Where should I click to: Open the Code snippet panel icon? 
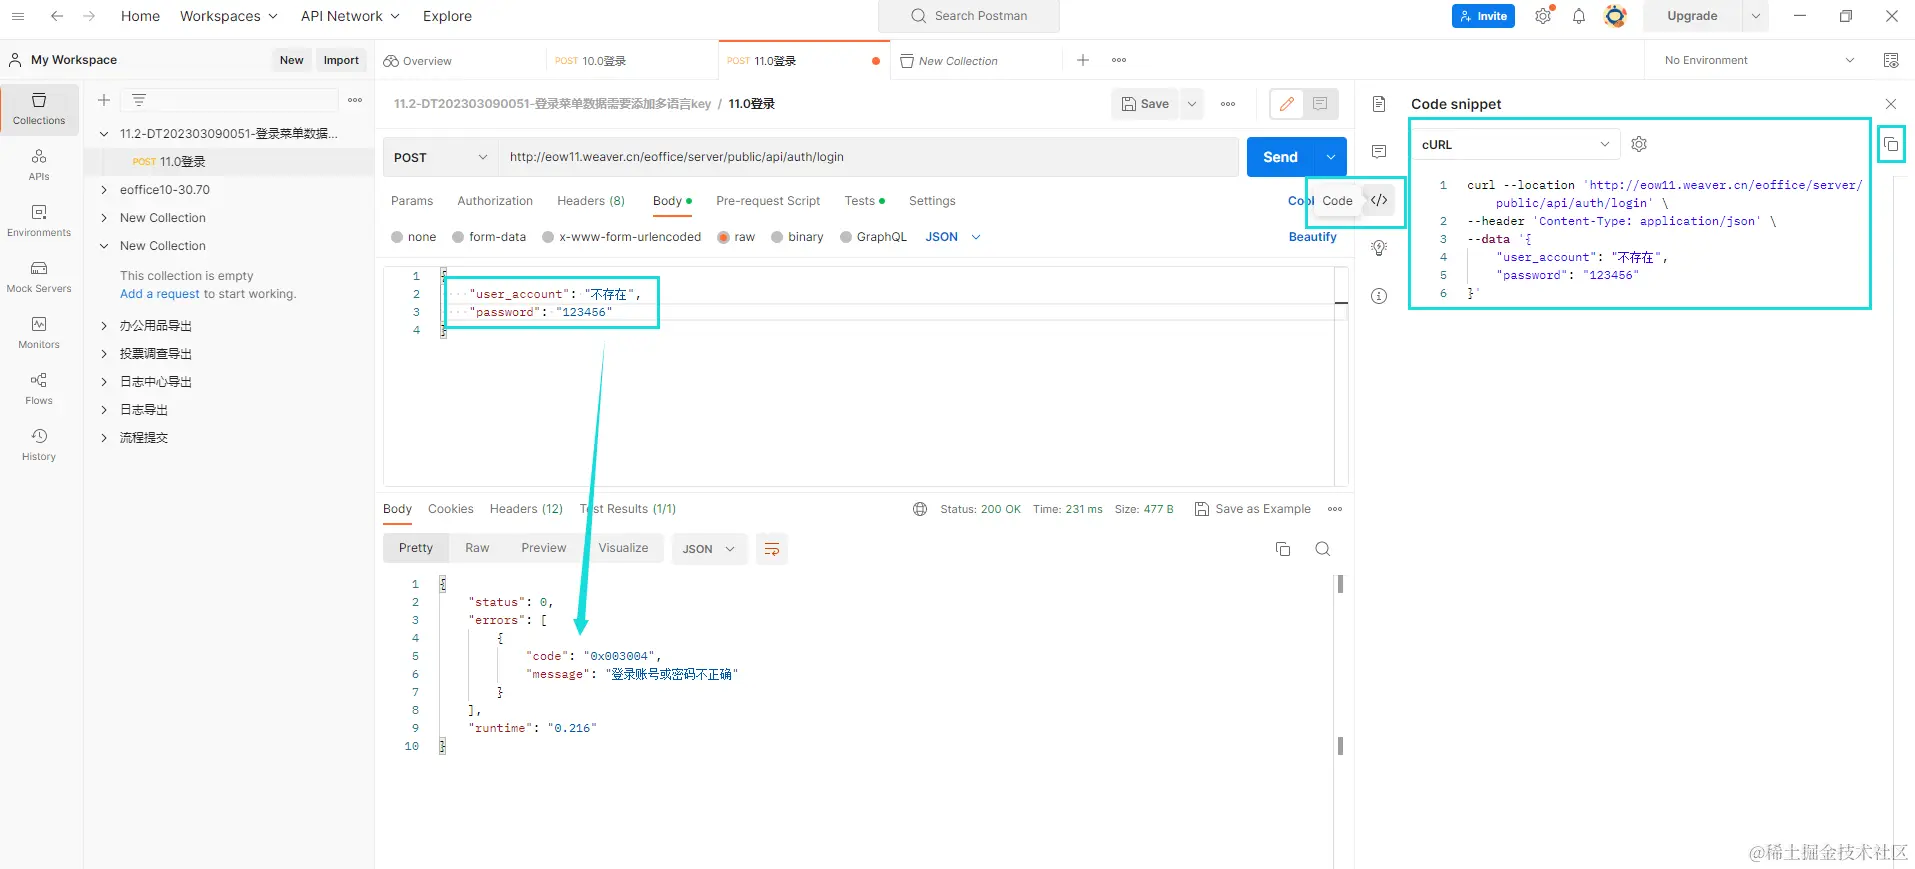coord(1380,200)
